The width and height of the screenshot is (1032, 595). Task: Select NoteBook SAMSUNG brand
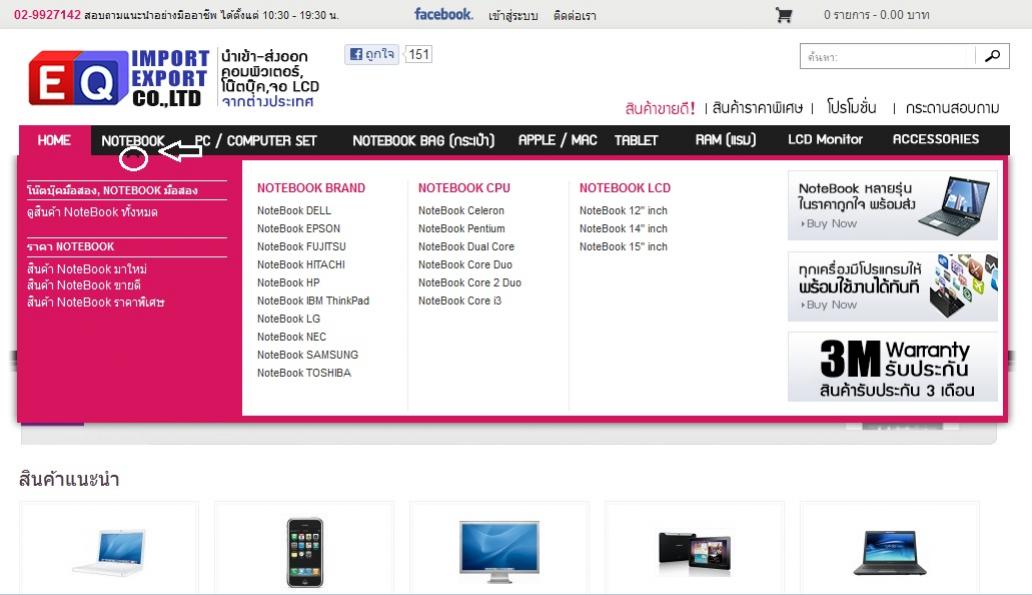tap(307, 355)
